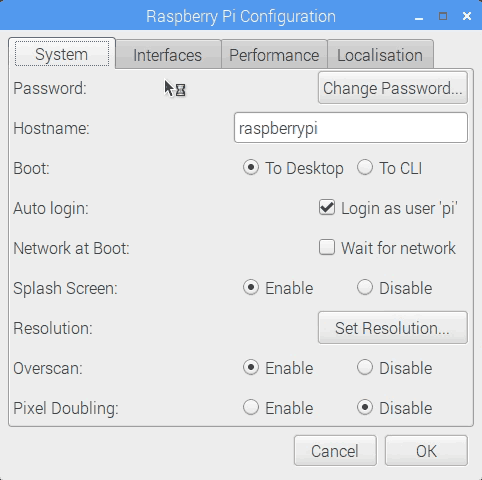The width and height of the screenshot is (482, 480).
Task: Open the Interfaces tab
Action: [x=168, y=55]
